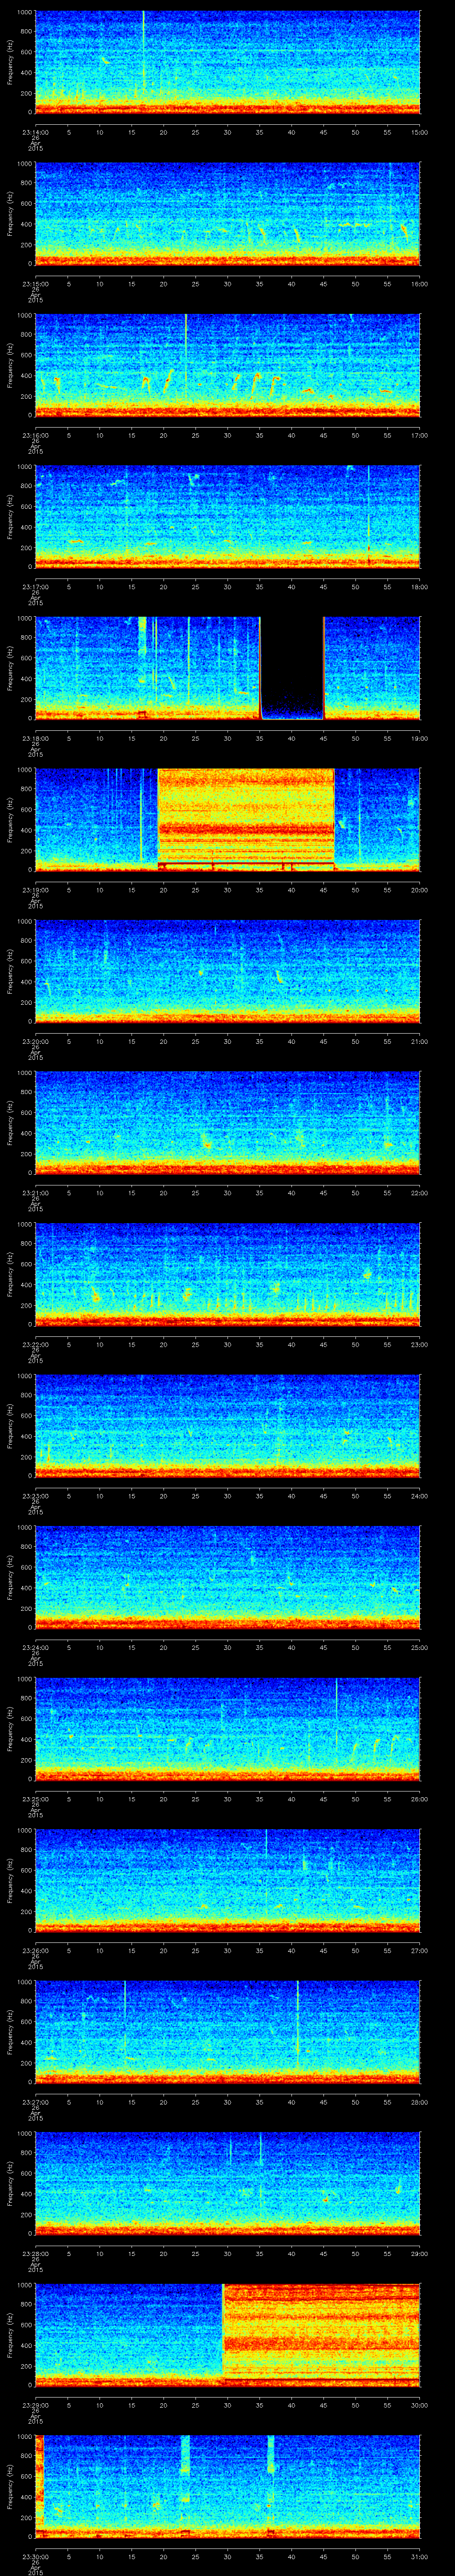This screenshot has height=2576, width=455.
Task: Open the spectrogram panel starting at 23:21:00
Action: point(228,1123)
